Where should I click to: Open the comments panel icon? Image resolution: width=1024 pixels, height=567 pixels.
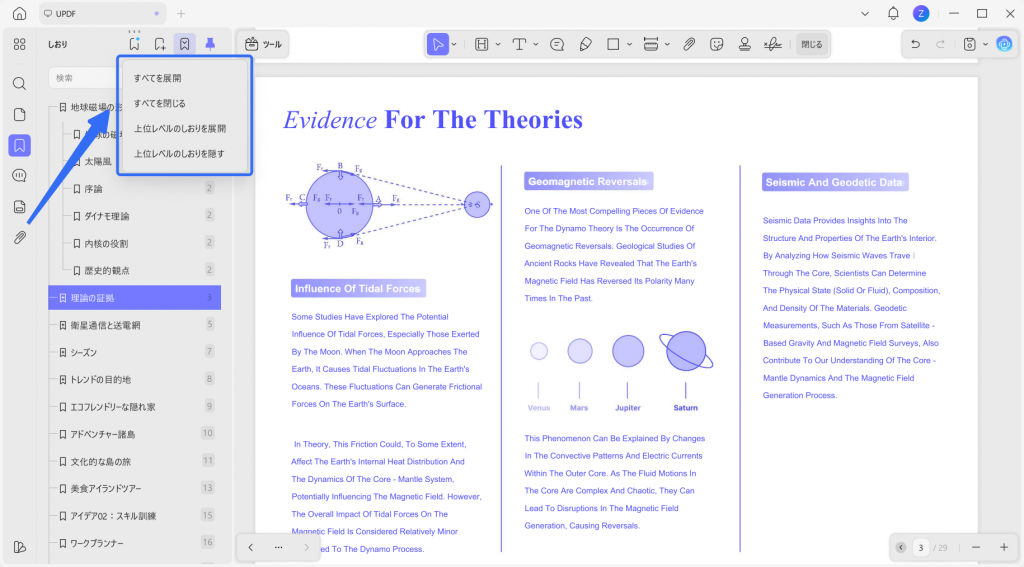tap(20, 176)
